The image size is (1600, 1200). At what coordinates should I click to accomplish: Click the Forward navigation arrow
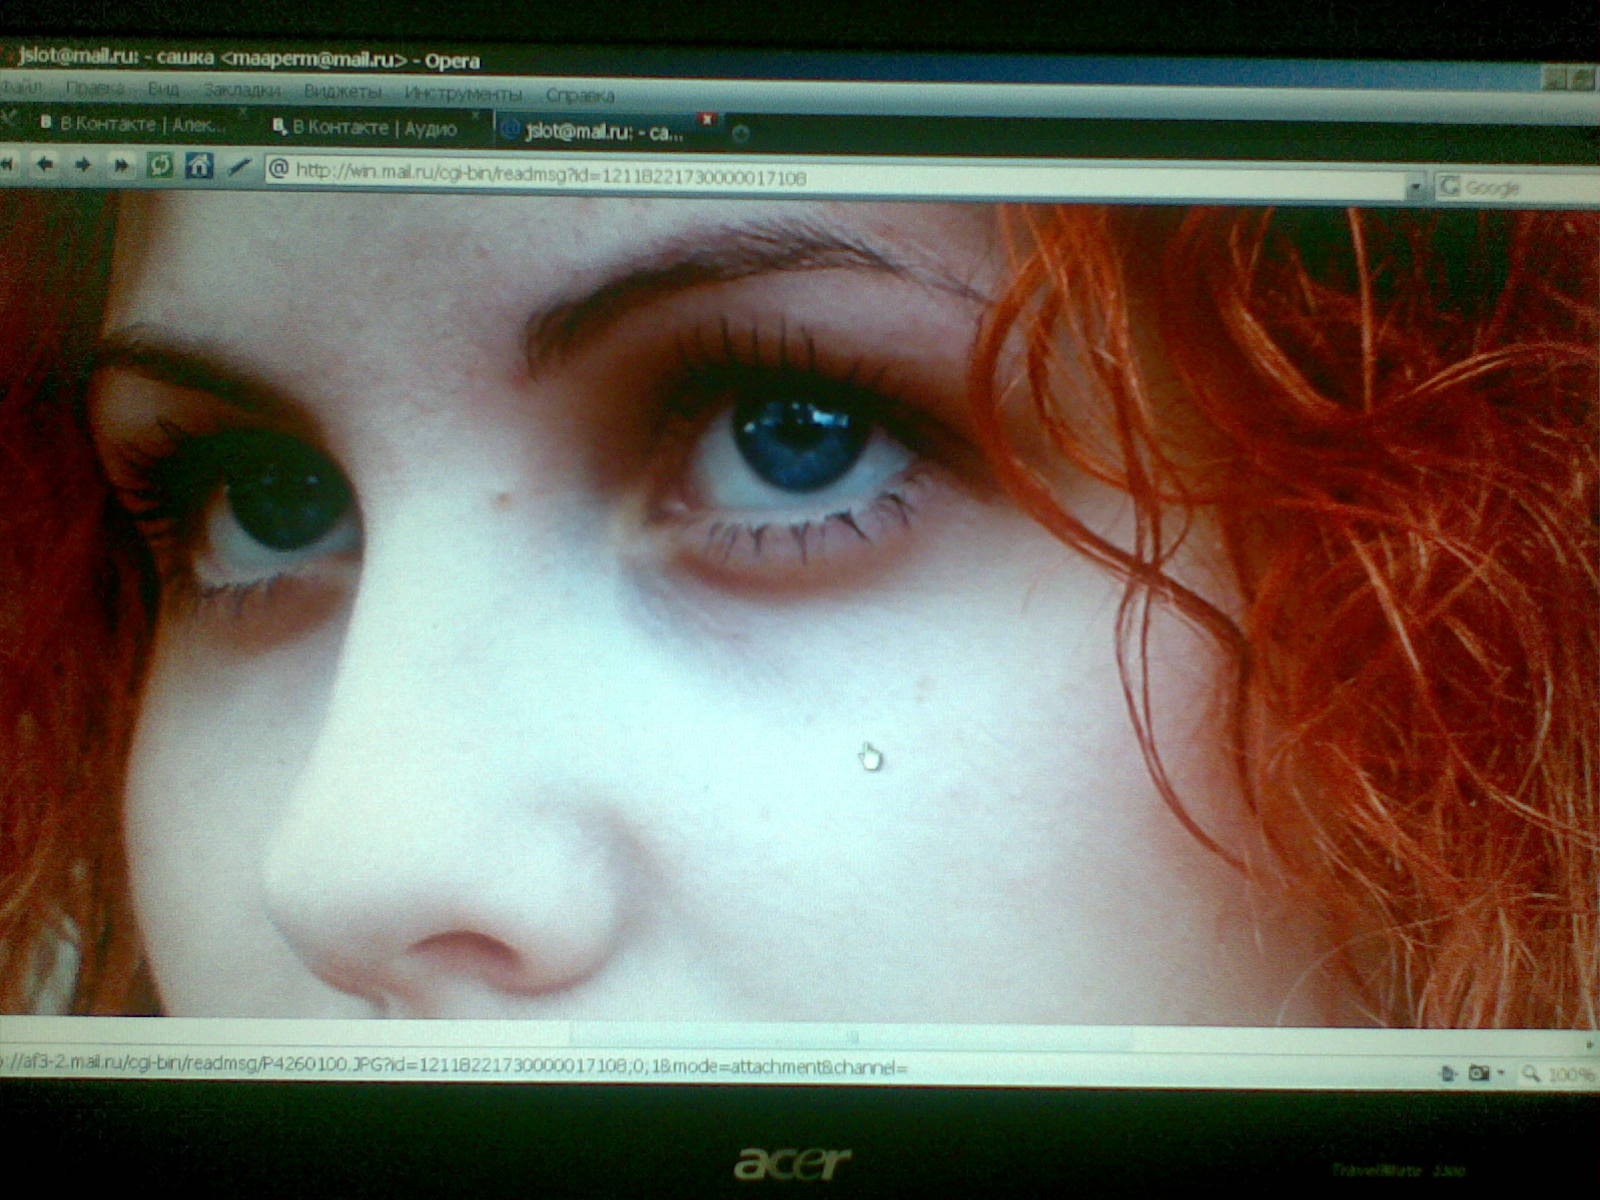tap(83, 165)
